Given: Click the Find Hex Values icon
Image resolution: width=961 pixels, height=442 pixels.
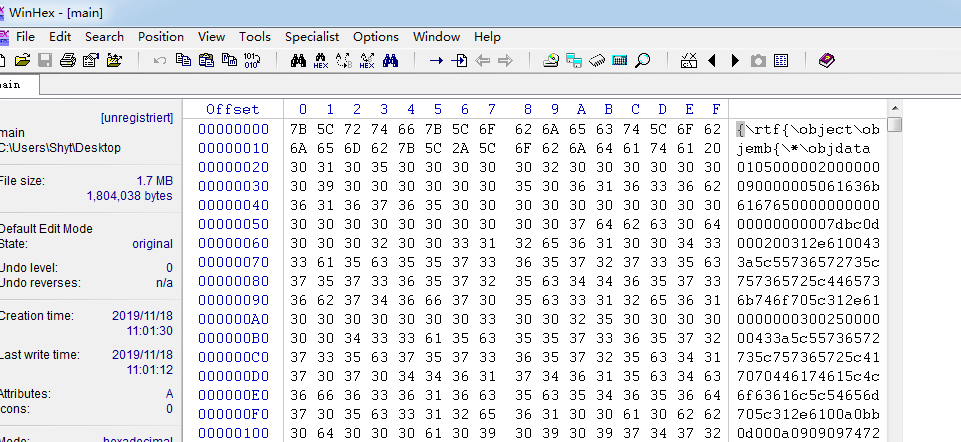Looking at the screenshot, I should [321, 60].
